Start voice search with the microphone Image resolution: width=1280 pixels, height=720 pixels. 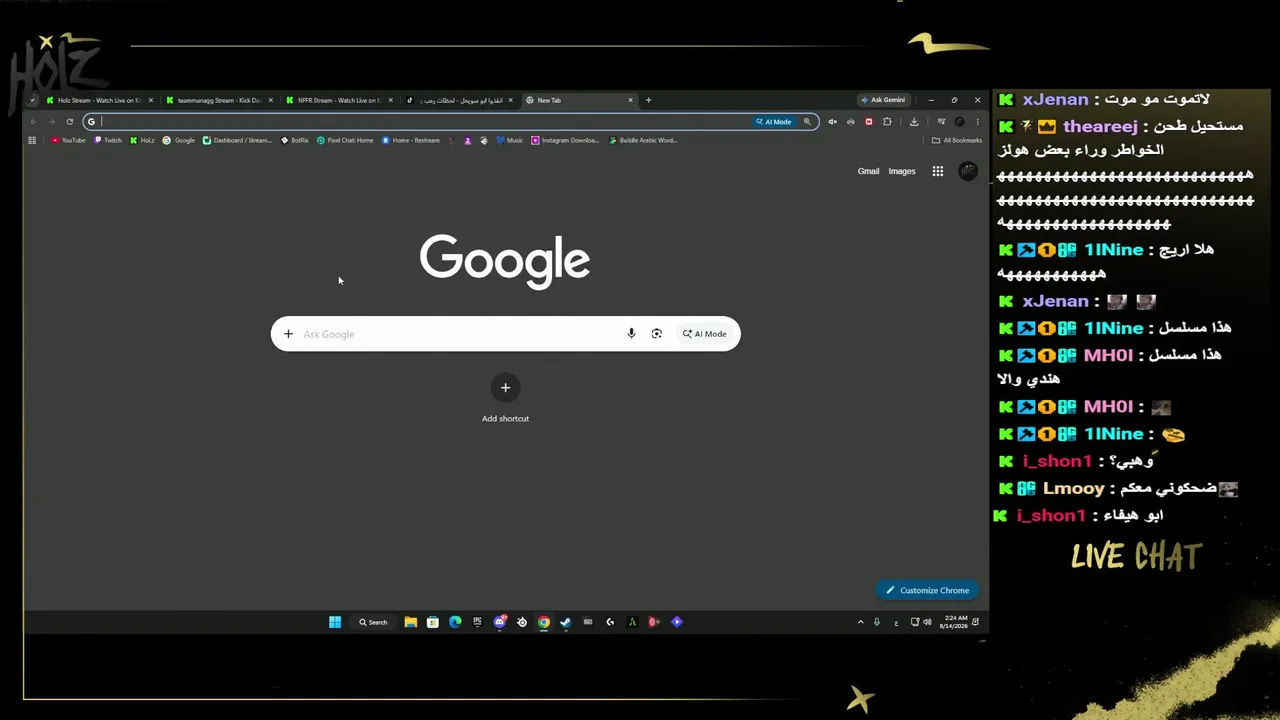tap(631, 334)
